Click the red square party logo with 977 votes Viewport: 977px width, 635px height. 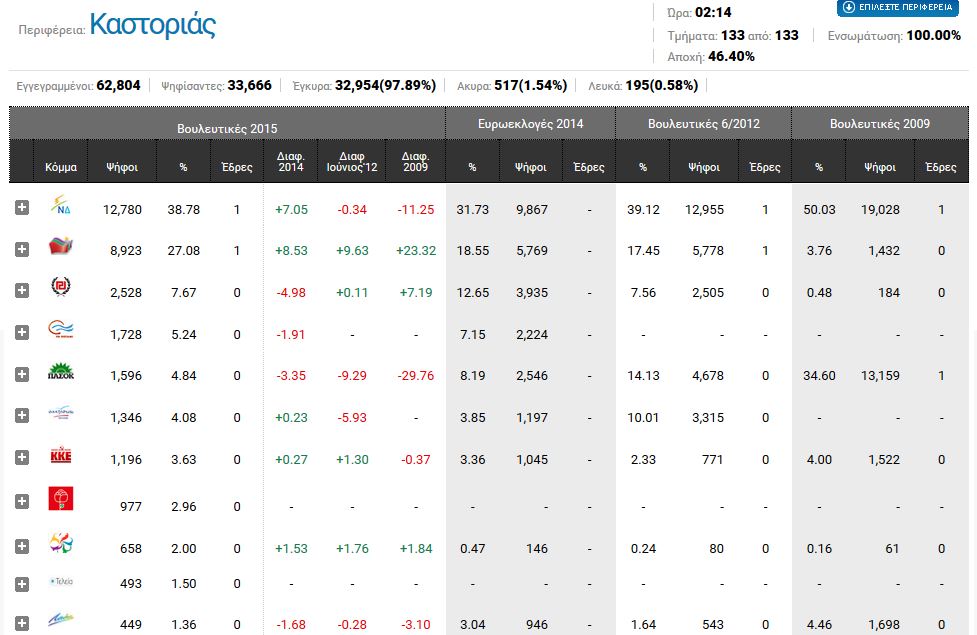[61, 499]
